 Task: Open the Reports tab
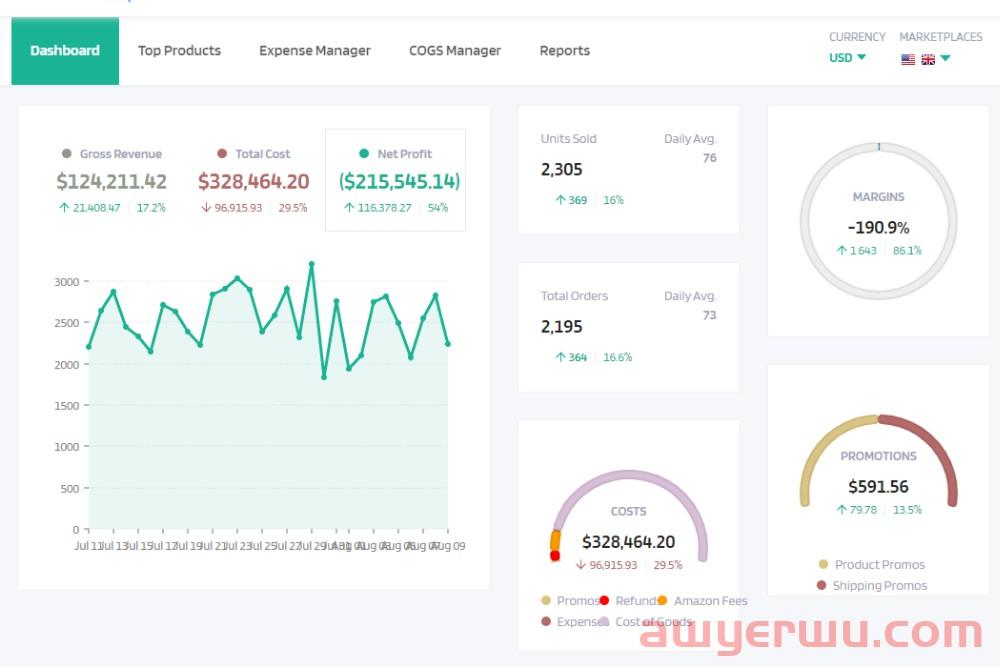[564, 51]
